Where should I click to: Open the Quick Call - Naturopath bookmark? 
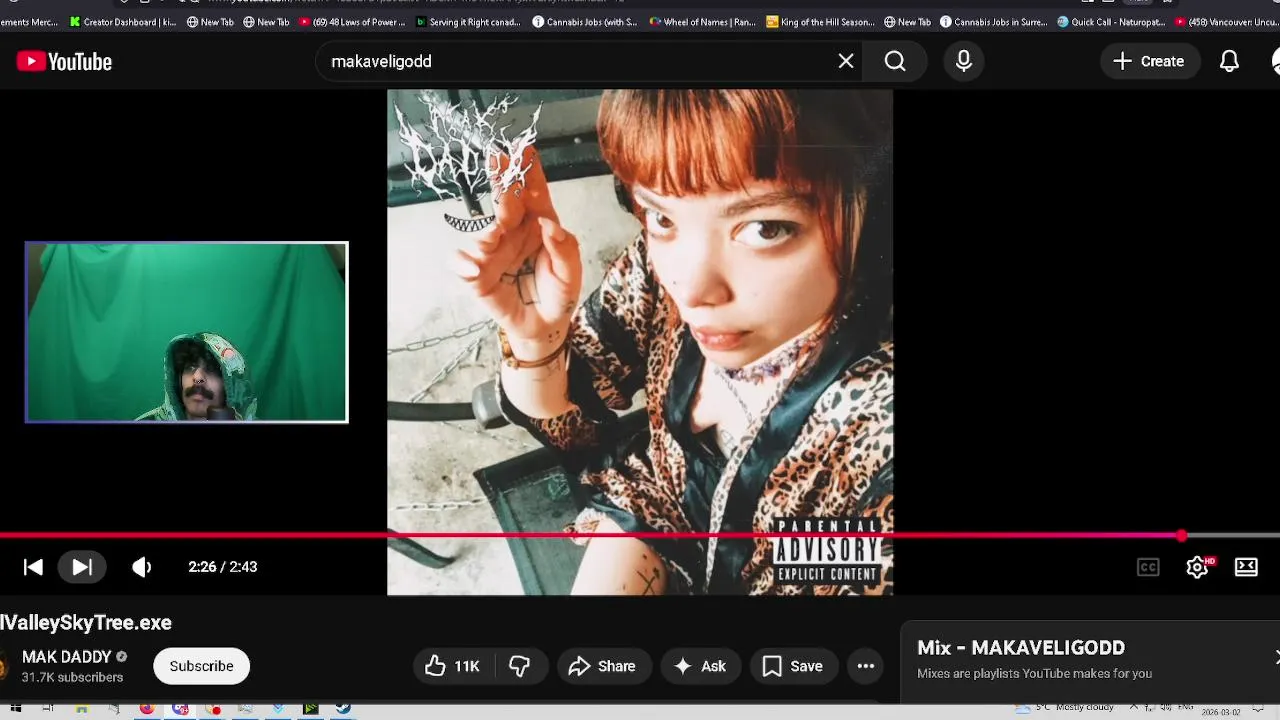point(1111,22)
